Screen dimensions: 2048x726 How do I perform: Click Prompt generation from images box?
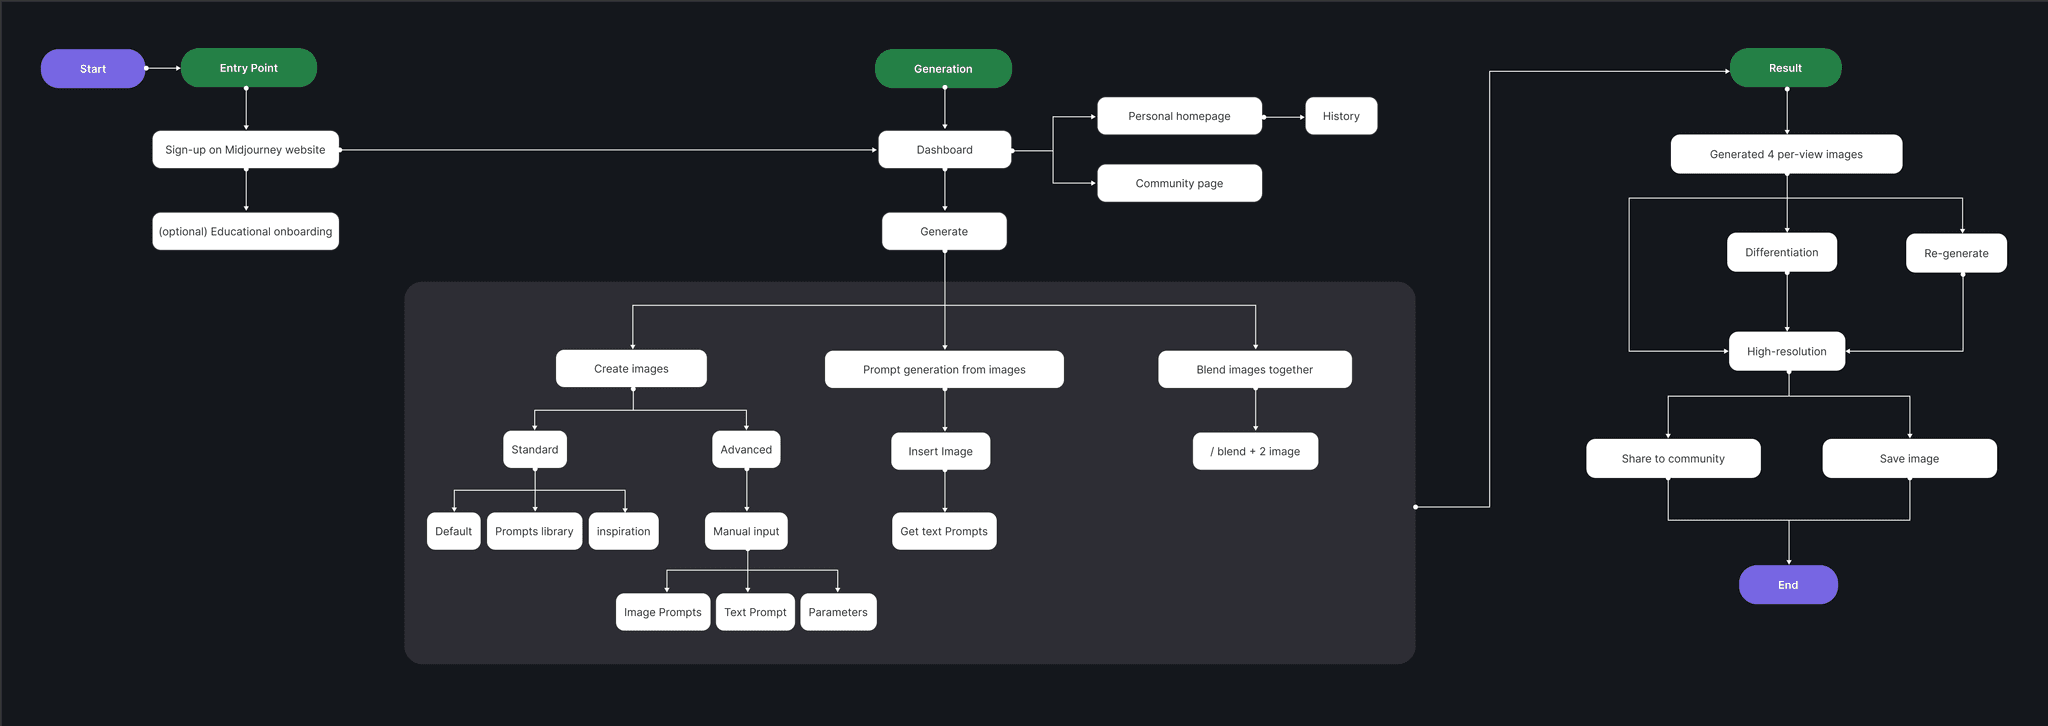944,369
